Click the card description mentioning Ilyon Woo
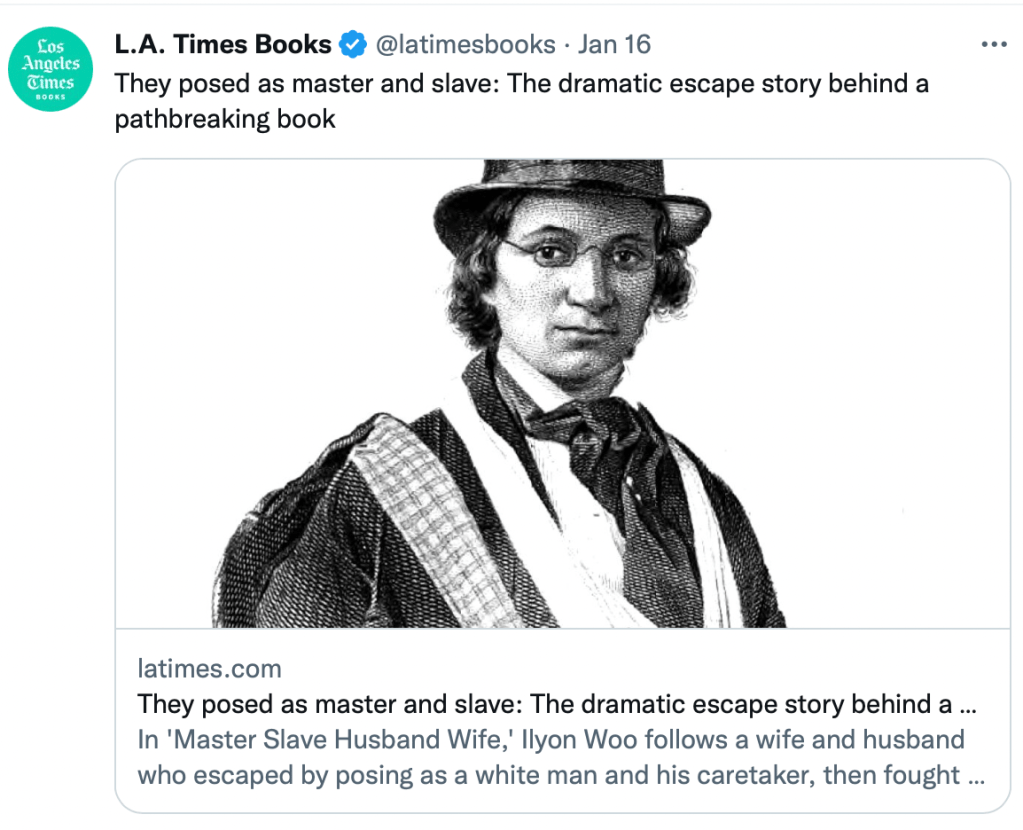Screen dimensions: 1023x830 pos(550,740)
